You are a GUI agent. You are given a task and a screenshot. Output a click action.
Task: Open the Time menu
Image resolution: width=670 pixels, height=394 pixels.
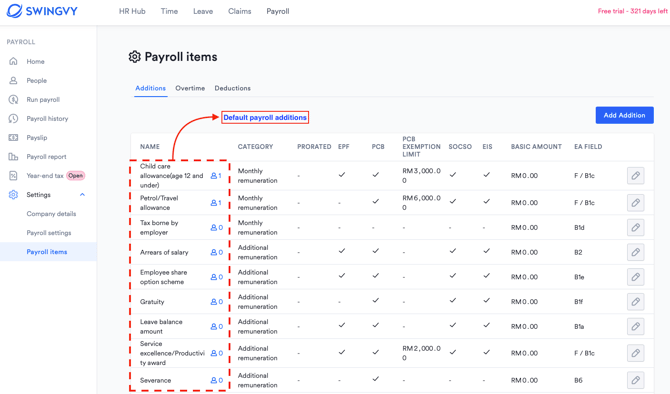pyautogui.click(x=169, y=11)
